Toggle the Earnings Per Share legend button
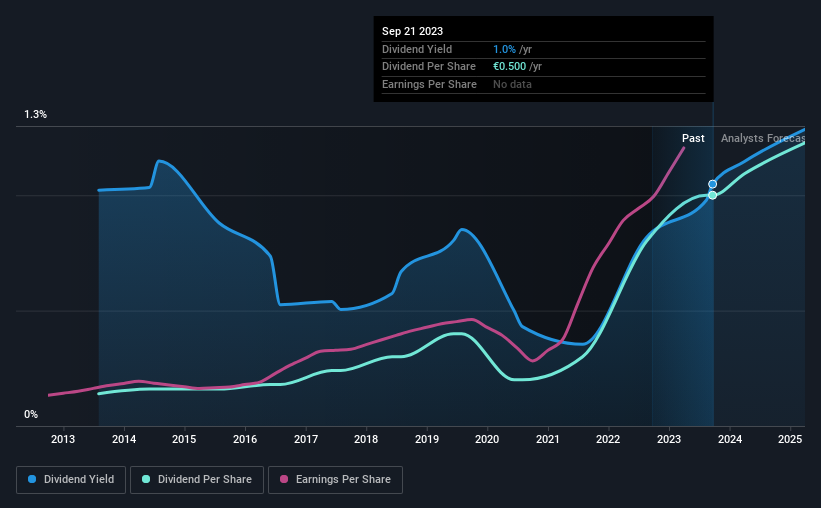 pyautogui.click(x=335, y=480)
